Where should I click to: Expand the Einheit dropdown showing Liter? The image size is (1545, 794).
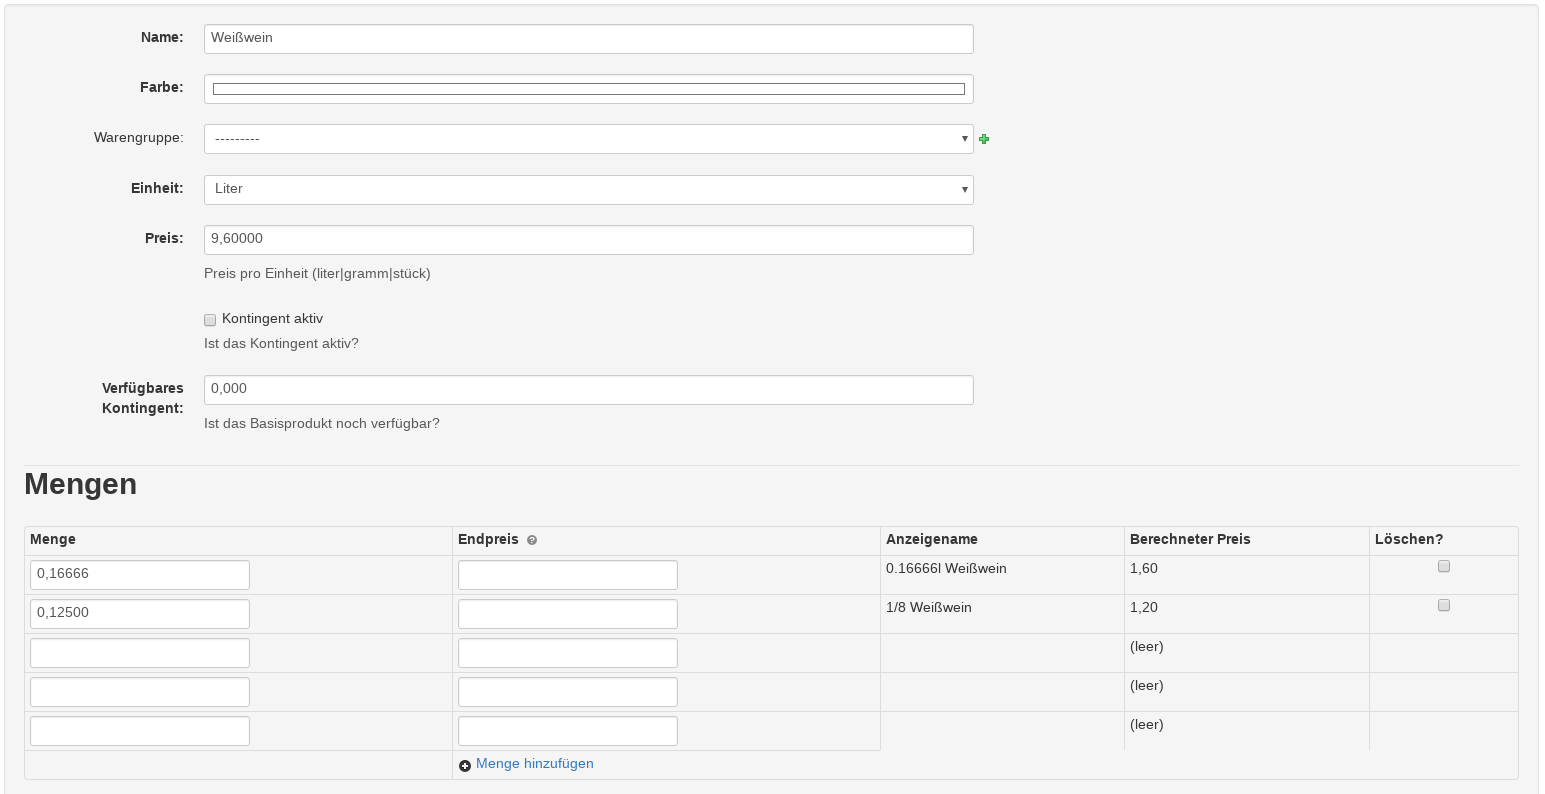[x=588, y=189]
